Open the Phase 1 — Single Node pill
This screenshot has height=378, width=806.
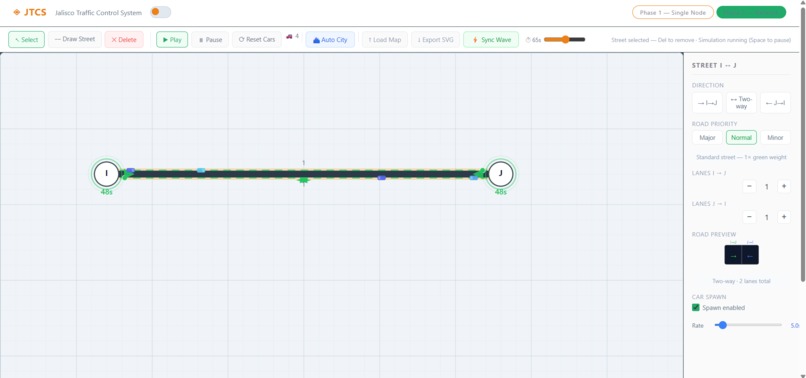click(672, 12)
